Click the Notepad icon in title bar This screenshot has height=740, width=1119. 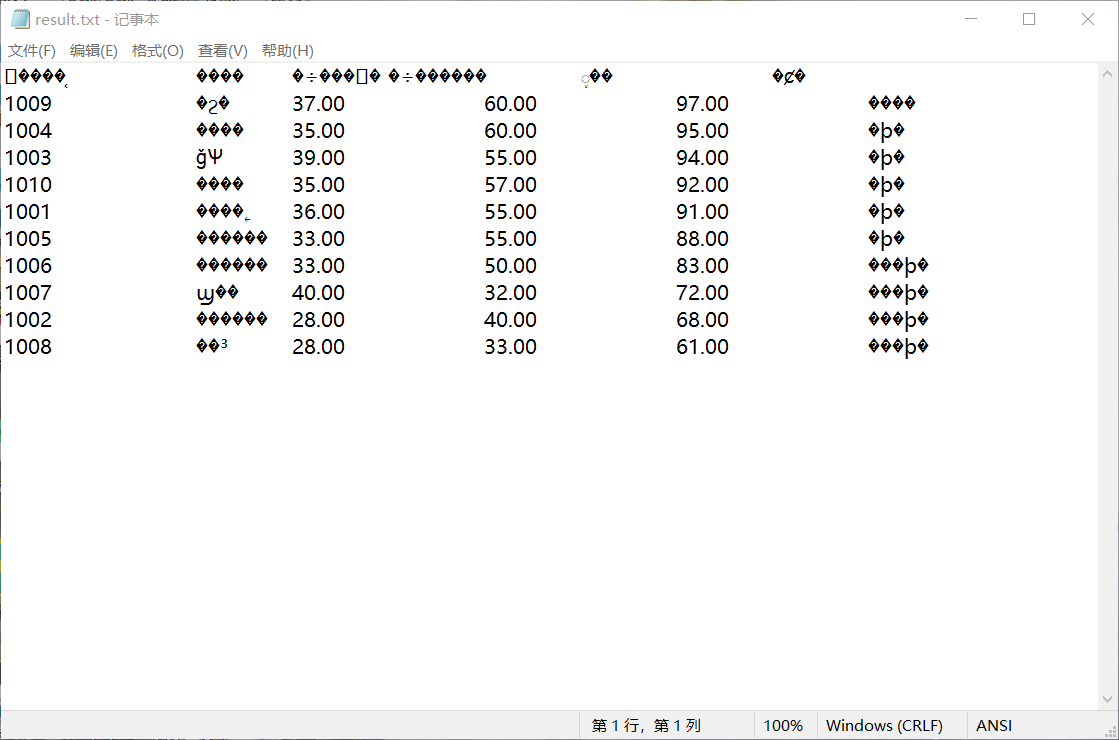(21, 19)
